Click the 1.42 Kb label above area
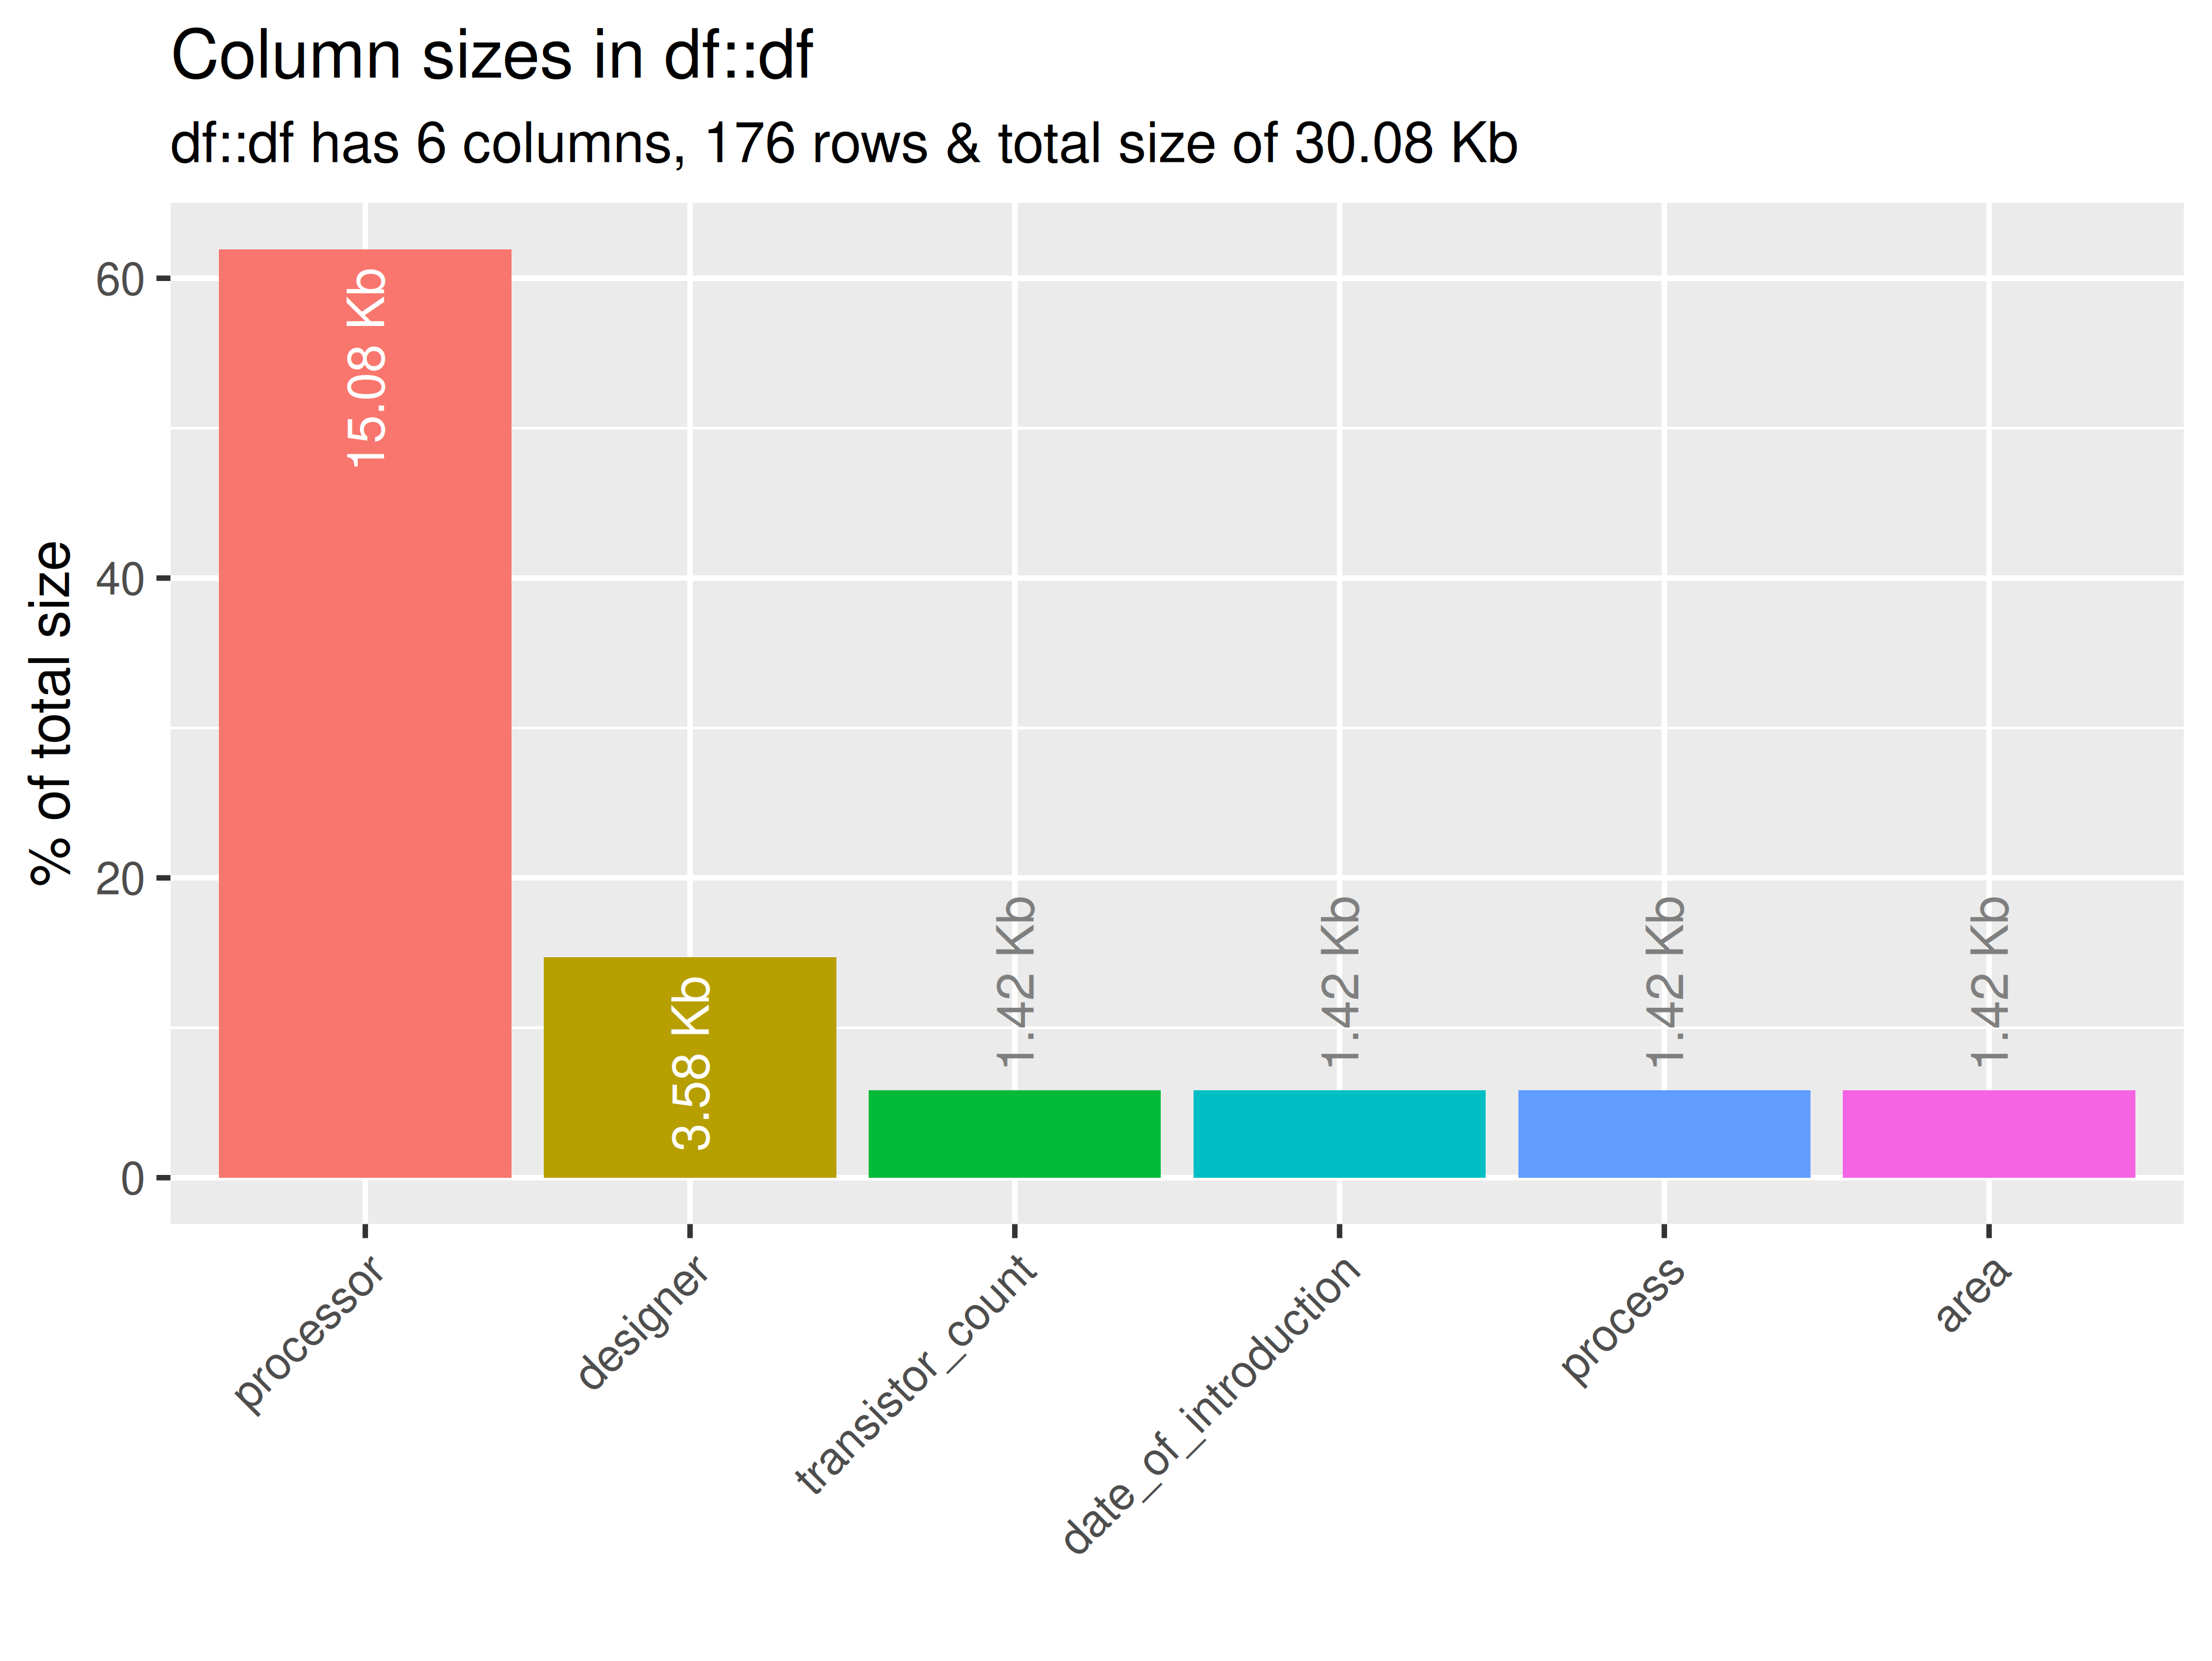The image size is (2212, 1661). [1990, 982]
